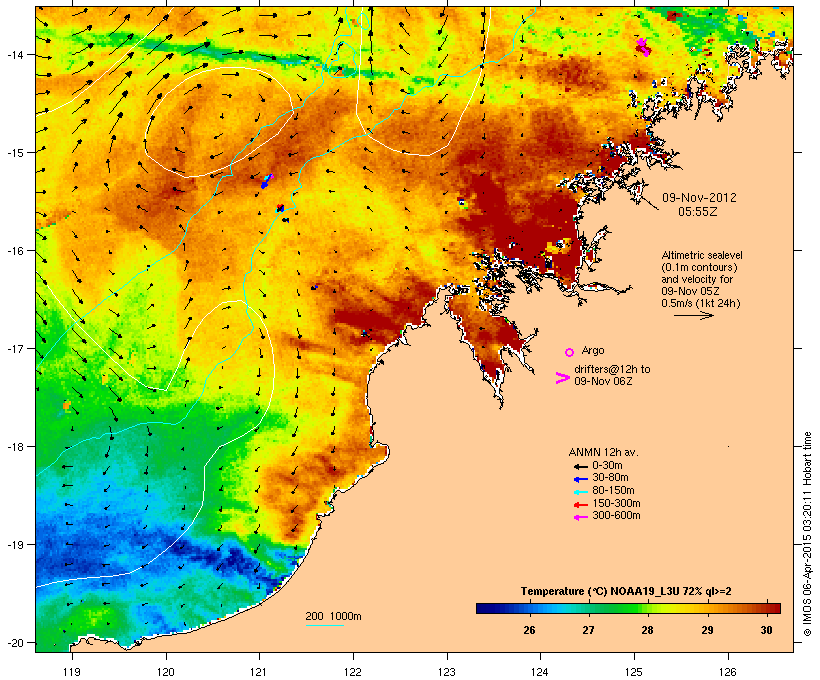Click latitude axis label -18

coord(14,446)
